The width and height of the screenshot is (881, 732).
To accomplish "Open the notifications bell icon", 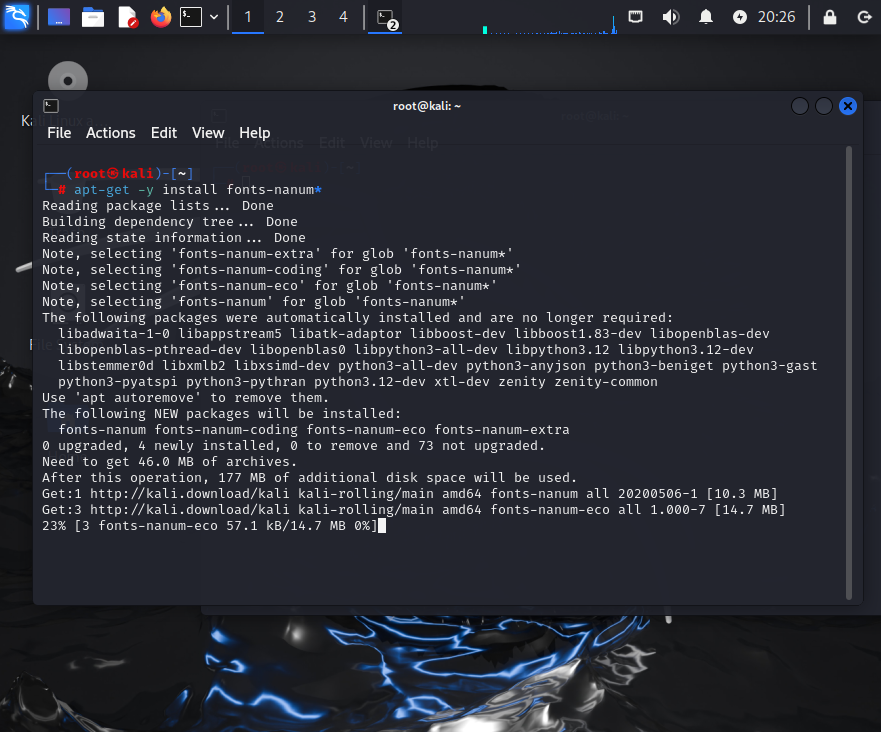I will click(x=706, y=17).
